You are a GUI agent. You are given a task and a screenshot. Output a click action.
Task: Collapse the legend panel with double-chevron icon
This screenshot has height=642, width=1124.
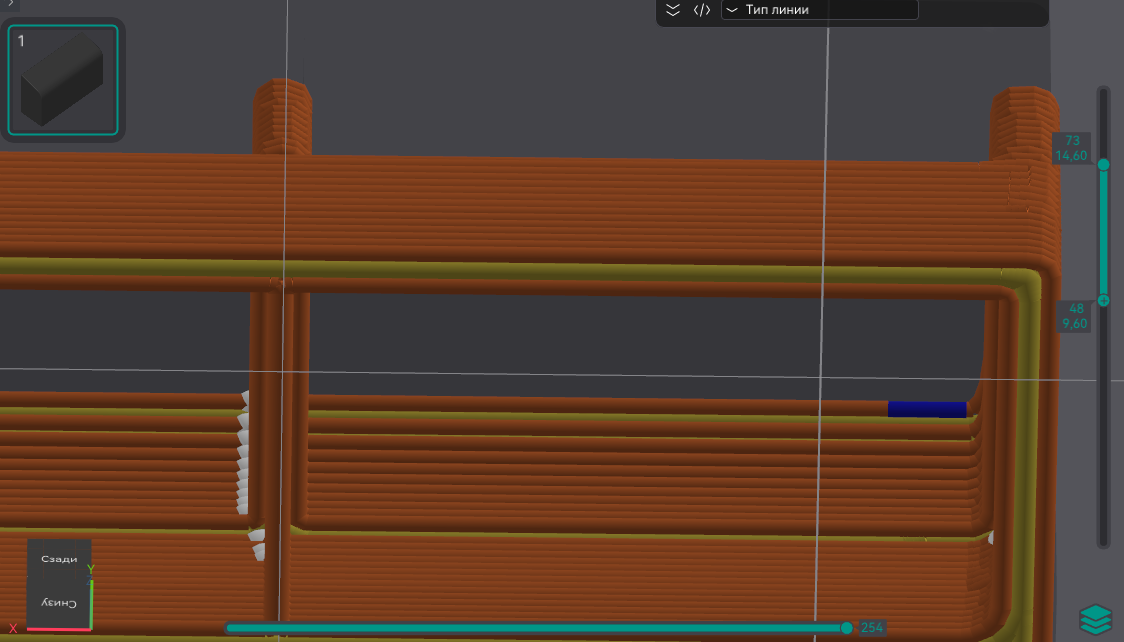coord(673,10)
